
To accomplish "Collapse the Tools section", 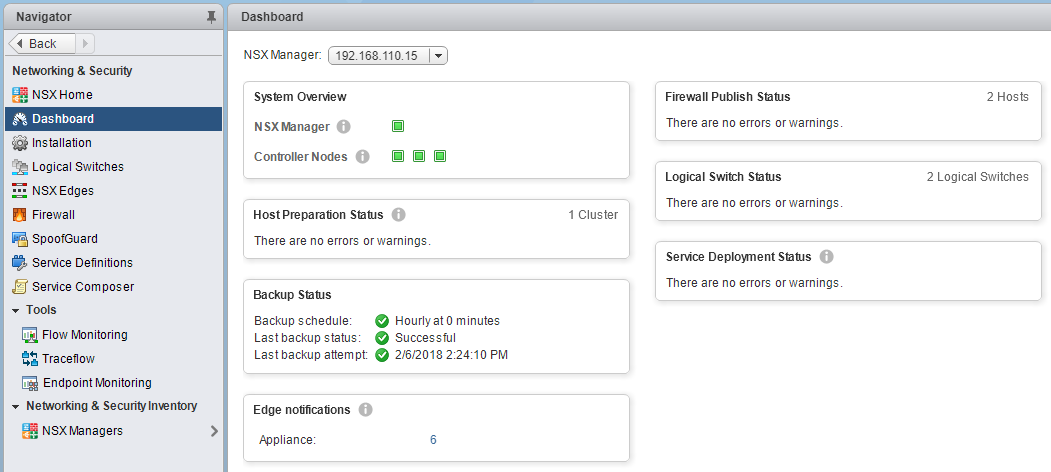I will pos(15,310).
